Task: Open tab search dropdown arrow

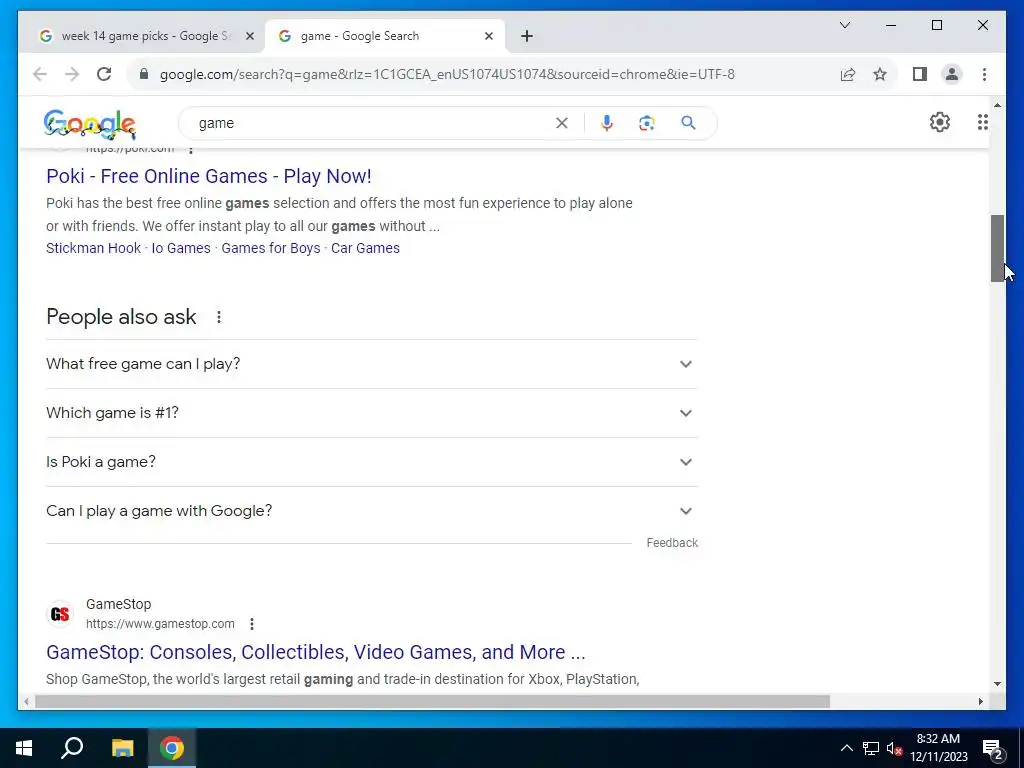Action: pyautogui.click(x=844, y=25)
